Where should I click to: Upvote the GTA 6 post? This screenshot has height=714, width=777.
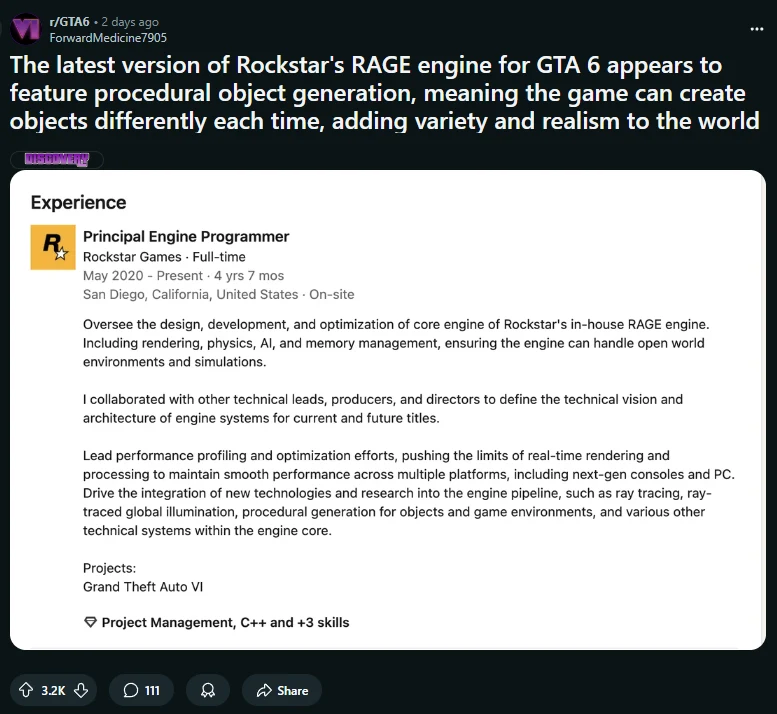[x=26, y=690]
